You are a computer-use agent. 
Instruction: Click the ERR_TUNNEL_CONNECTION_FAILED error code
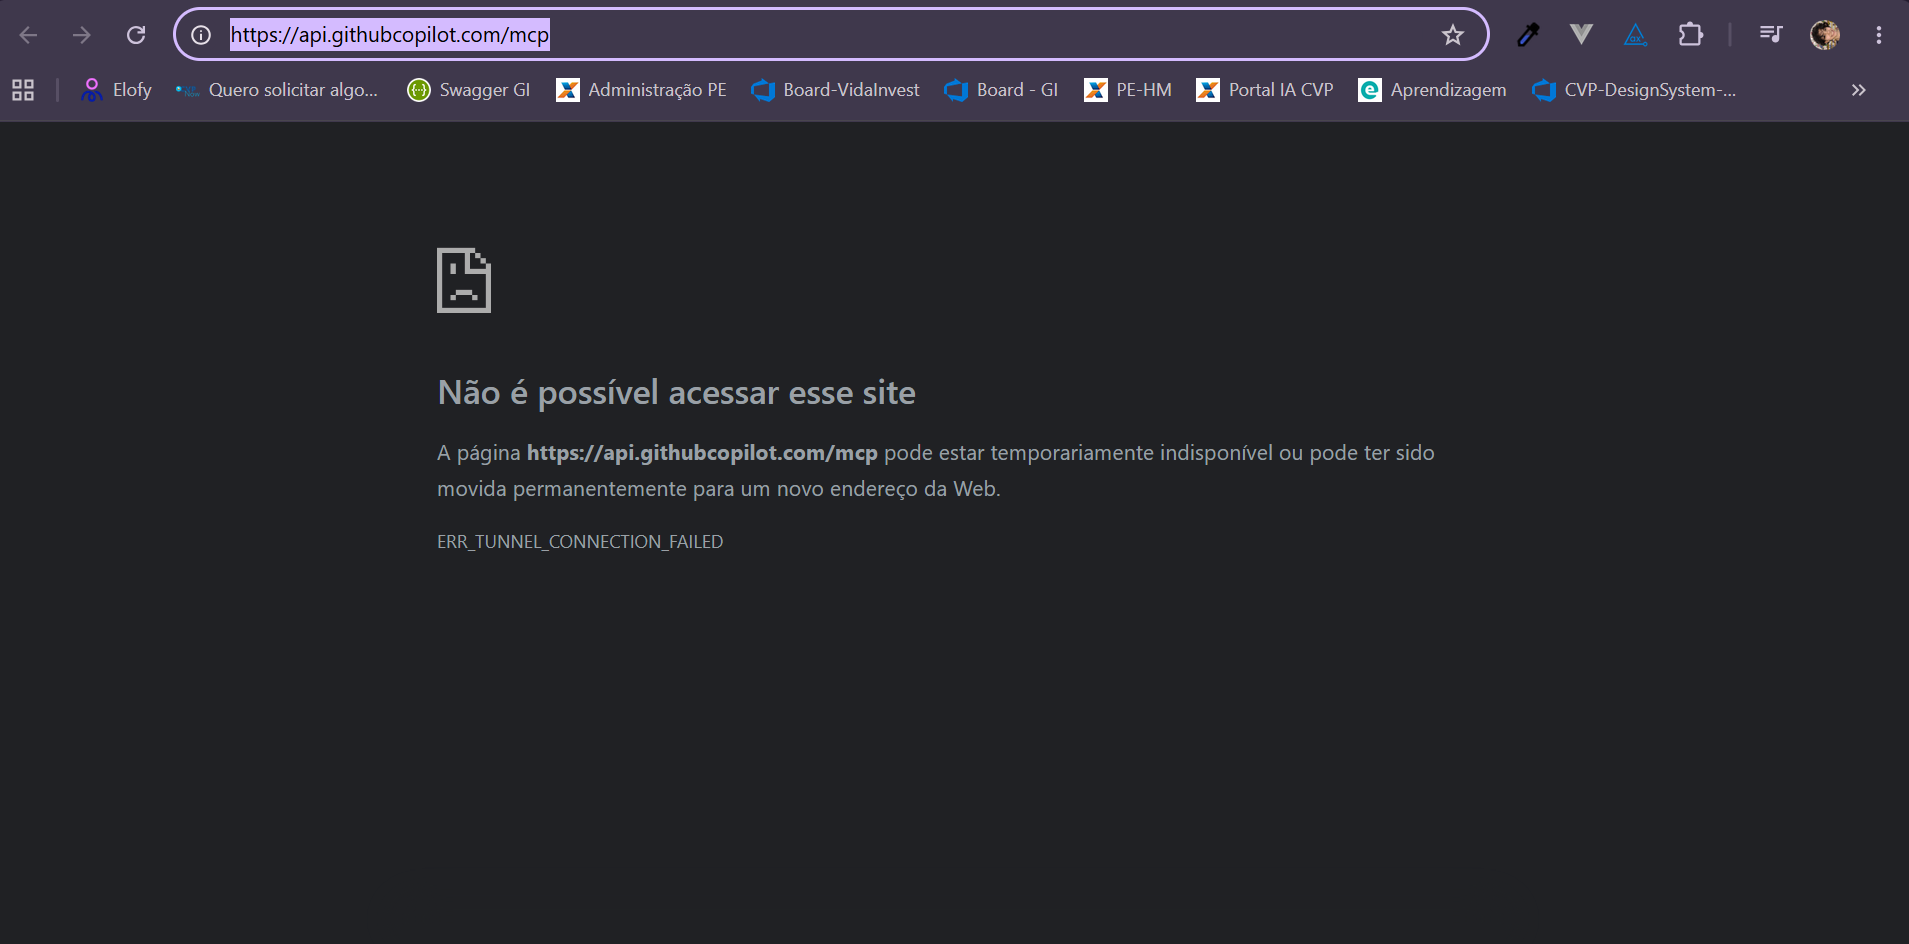pyautogui.click(x=580, y=542)
